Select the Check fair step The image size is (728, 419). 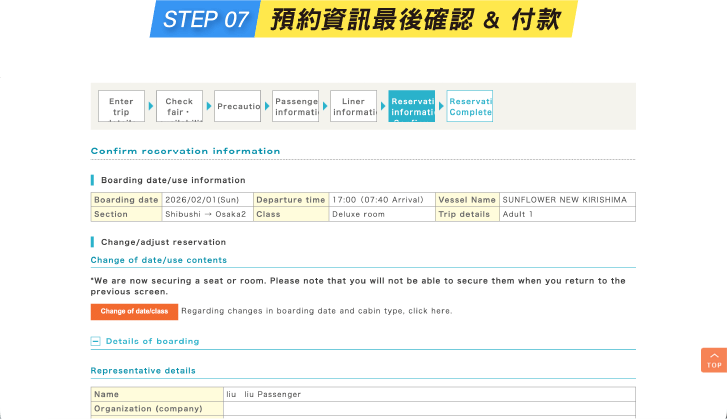click(x=179, y=106)
